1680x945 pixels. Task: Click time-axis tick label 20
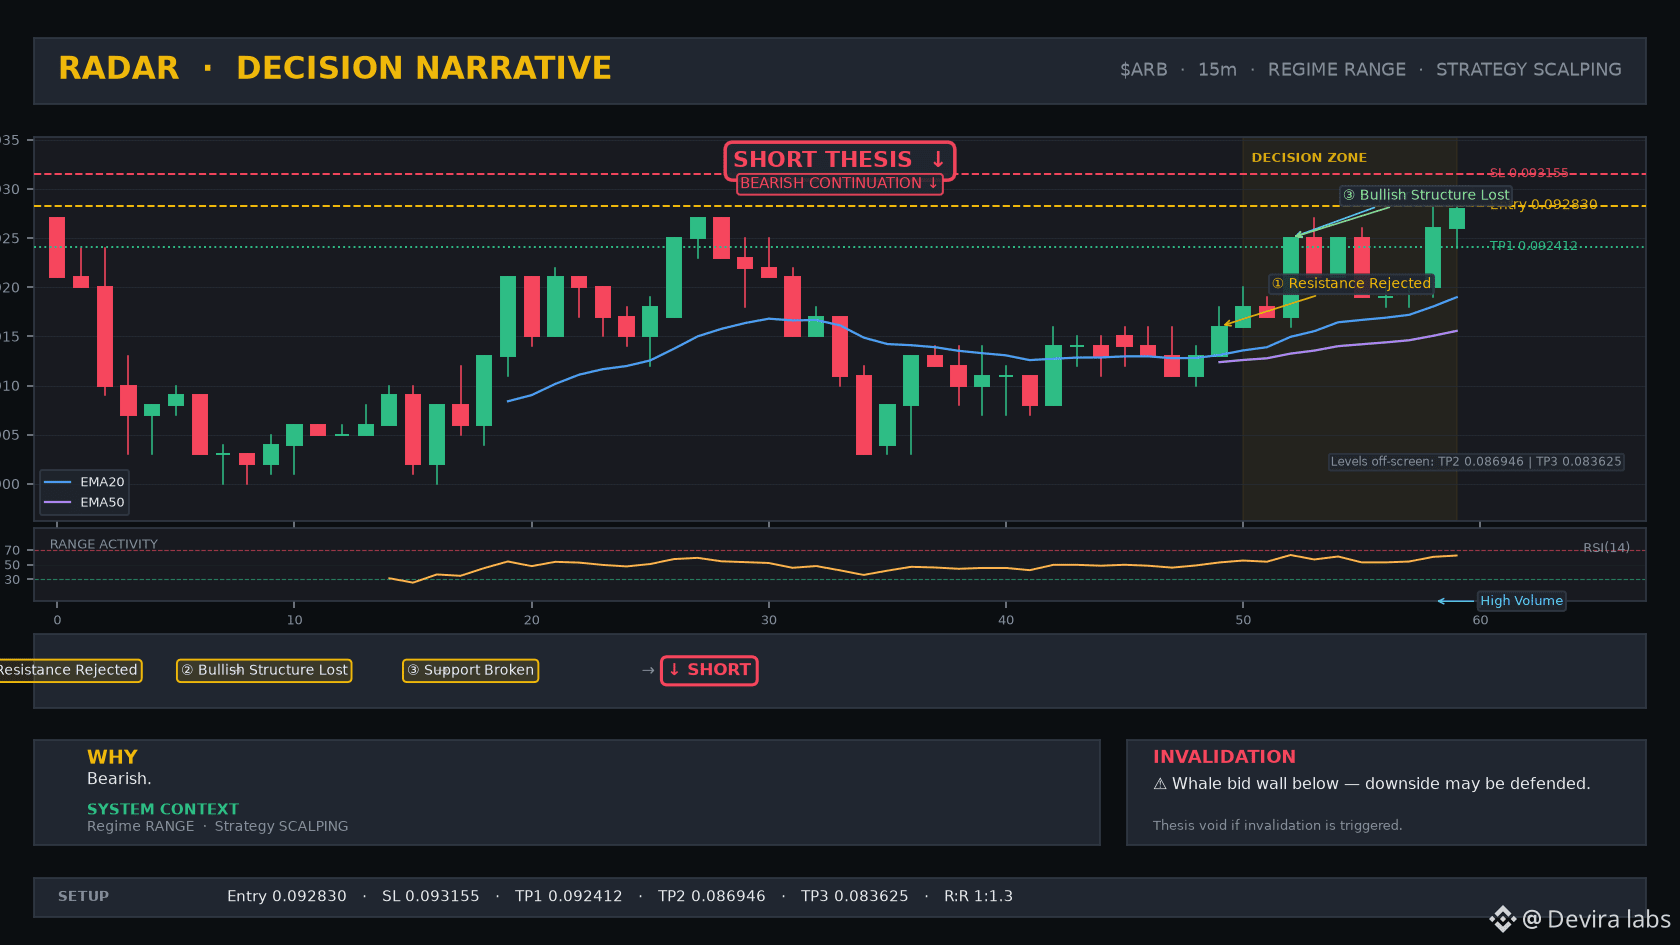531,620
